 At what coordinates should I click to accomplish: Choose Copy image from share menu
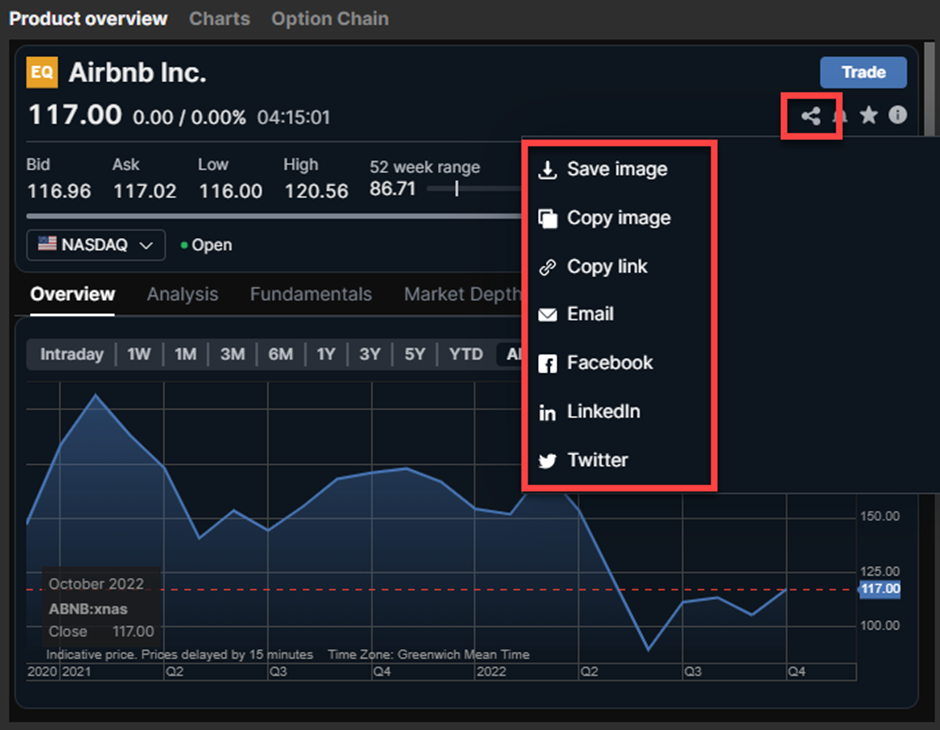(x=619, y=218)
